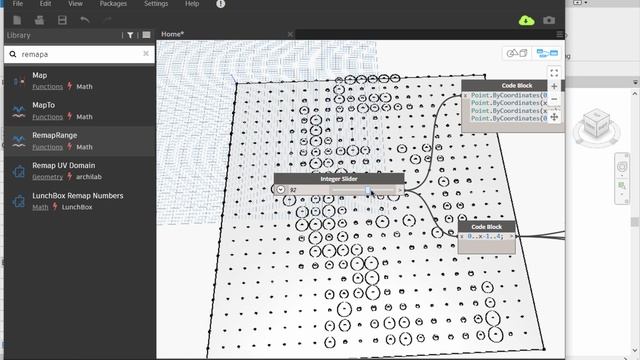Click the green cloud download icon
Screen dimensions: 640x360
click(527, 20)
